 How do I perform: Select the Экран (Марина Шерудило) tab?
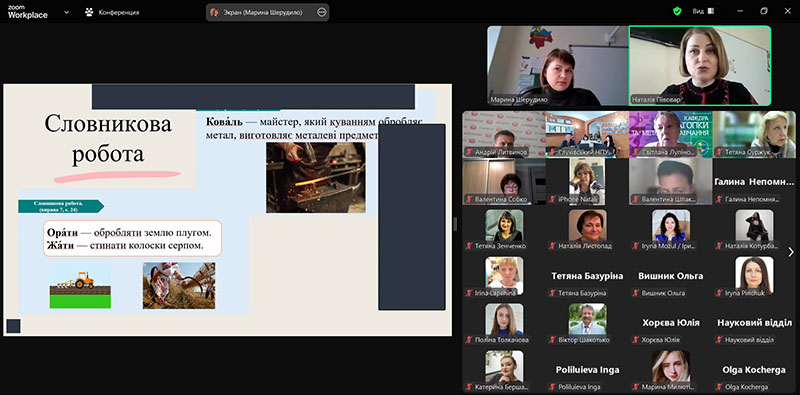(267, 12)
